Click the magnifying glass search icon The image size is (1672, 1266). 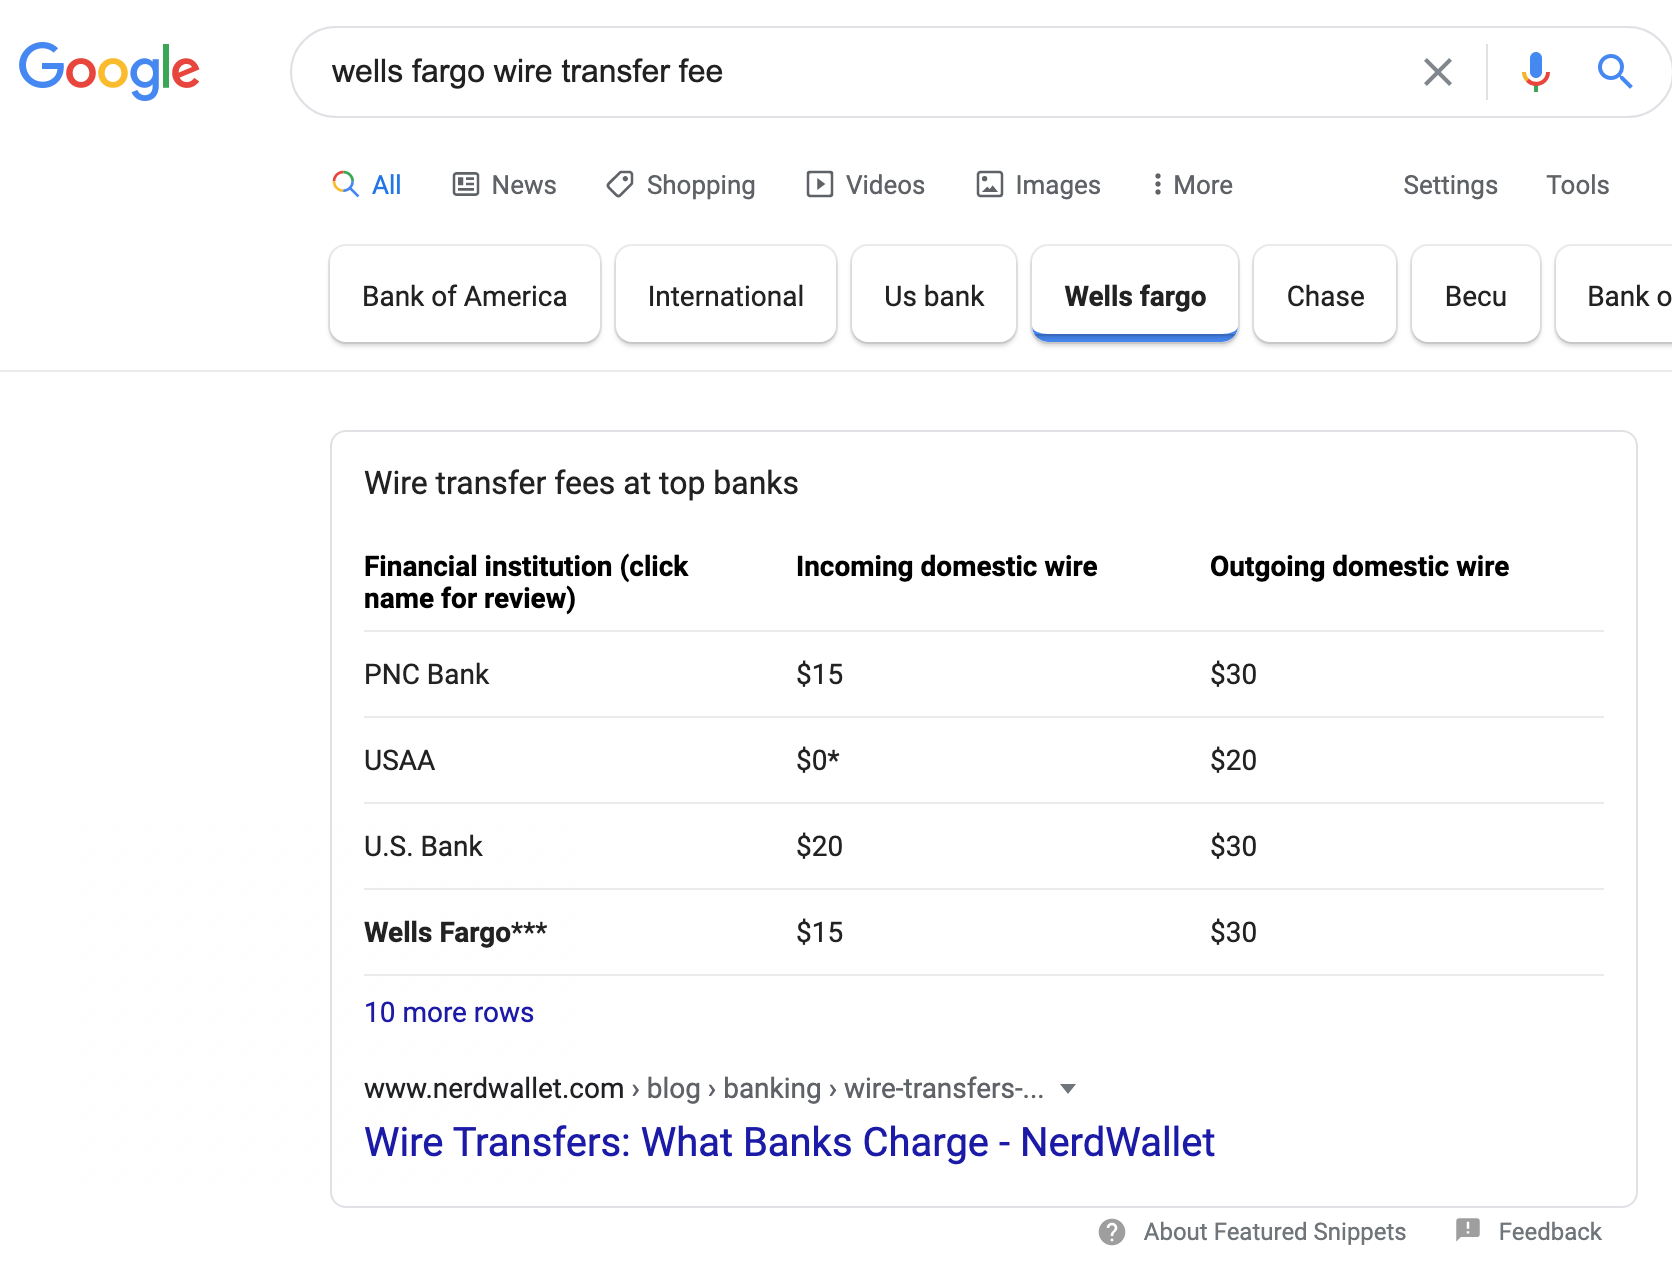(1614, 71)
